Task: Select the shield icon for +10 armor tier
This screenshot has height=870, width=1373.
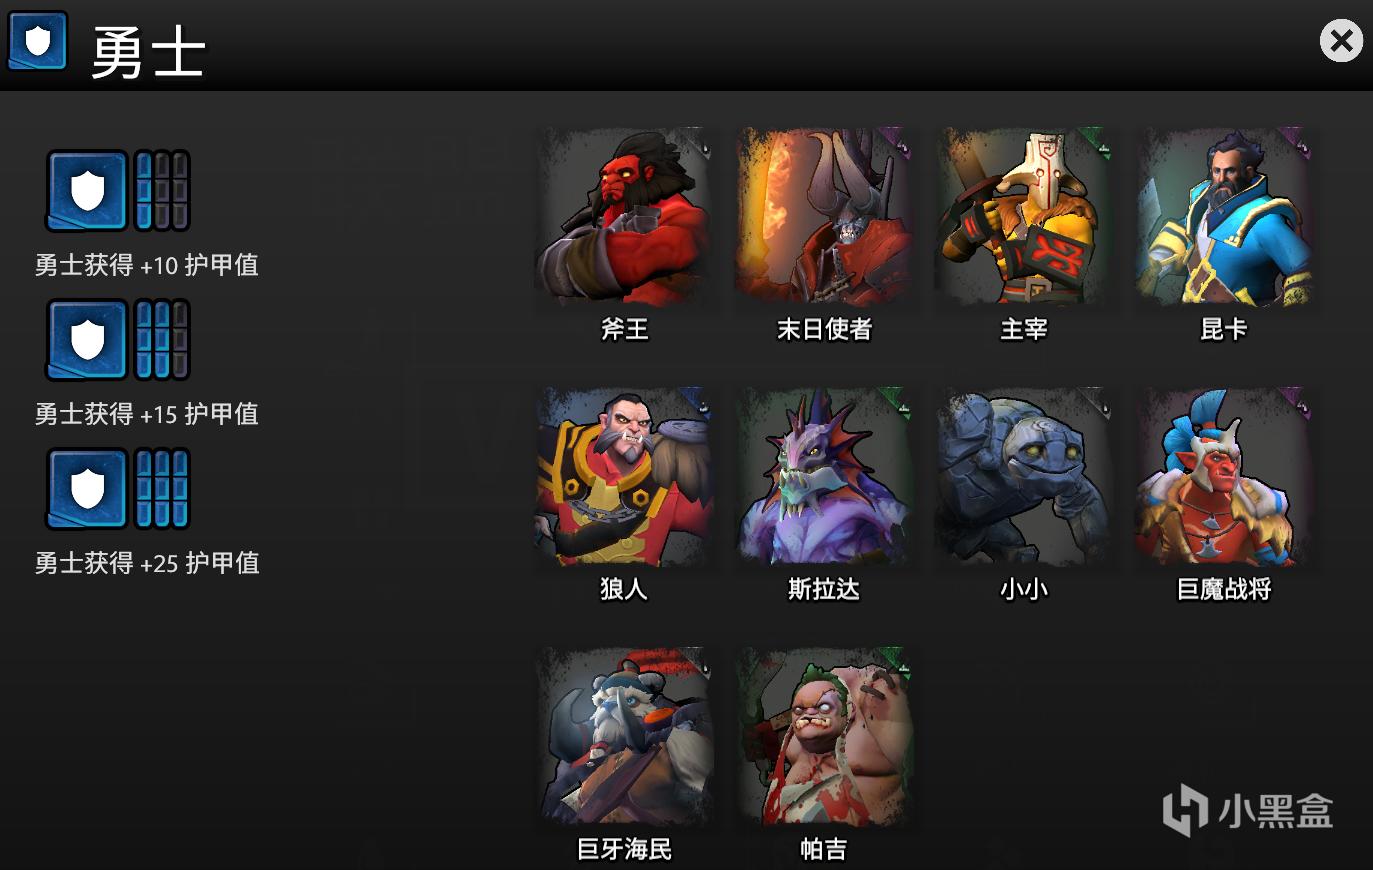Action: pyautogui.click(x=87, y=190)
